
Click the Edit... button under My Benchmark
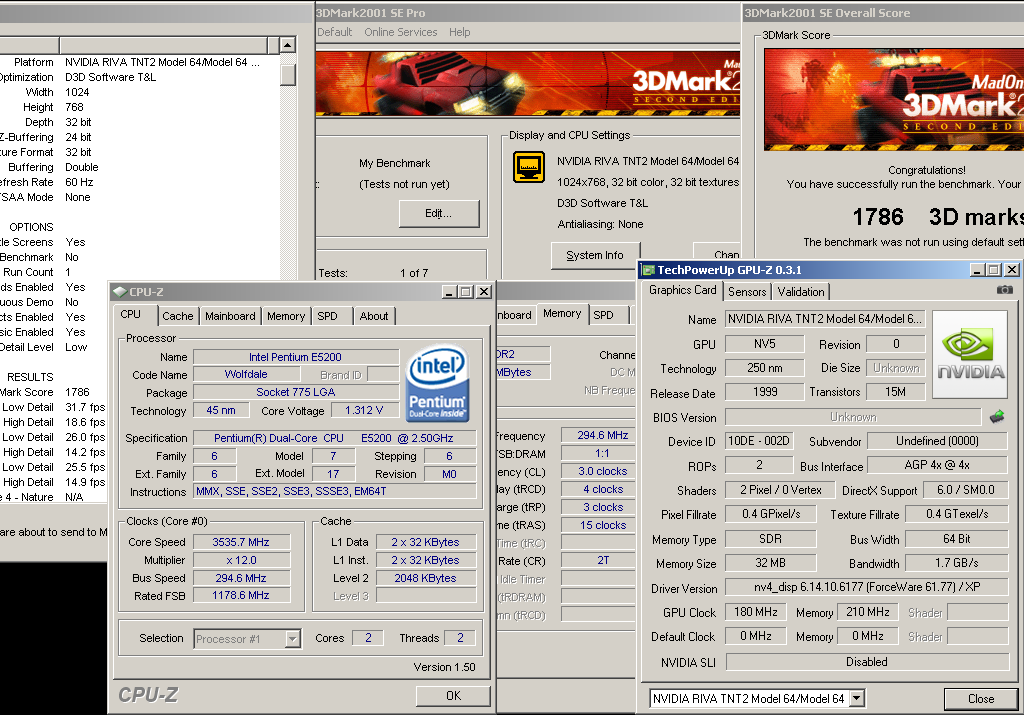pos(439,214)
